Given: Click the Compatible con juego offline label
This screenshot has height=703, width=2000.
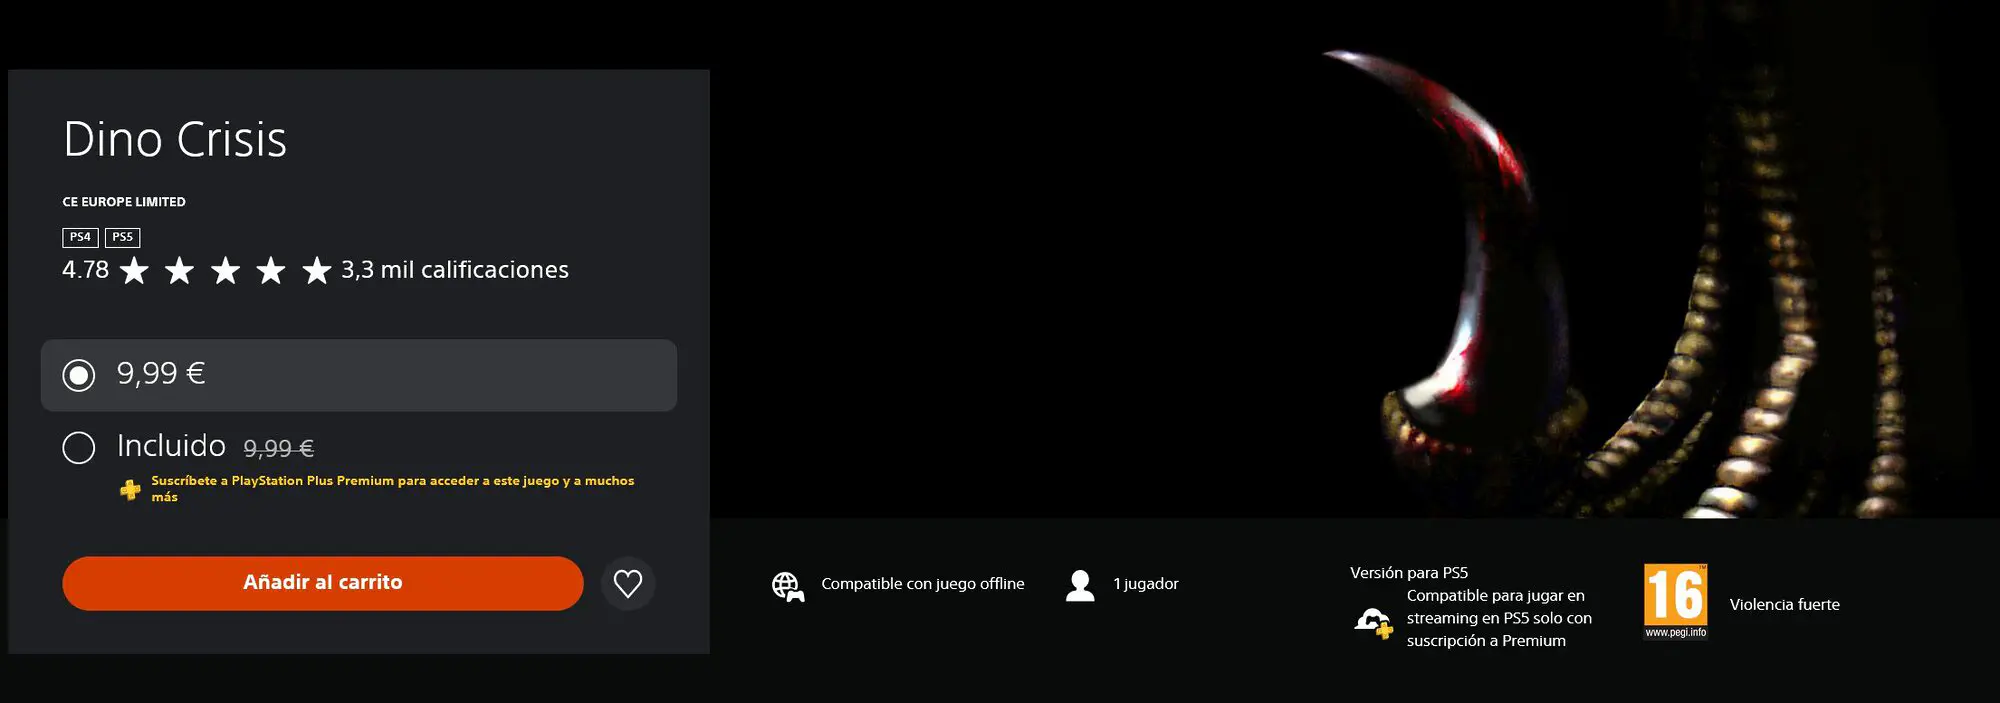Looking at the screenshot, I should click(x=923, y=584).
